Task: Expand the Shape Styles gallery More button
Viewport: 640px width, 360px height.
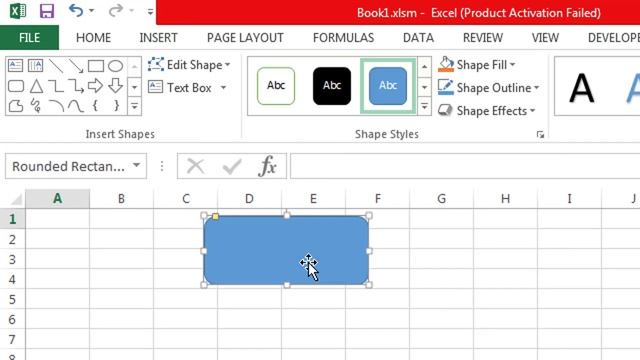Action: [x=424, y=107]
